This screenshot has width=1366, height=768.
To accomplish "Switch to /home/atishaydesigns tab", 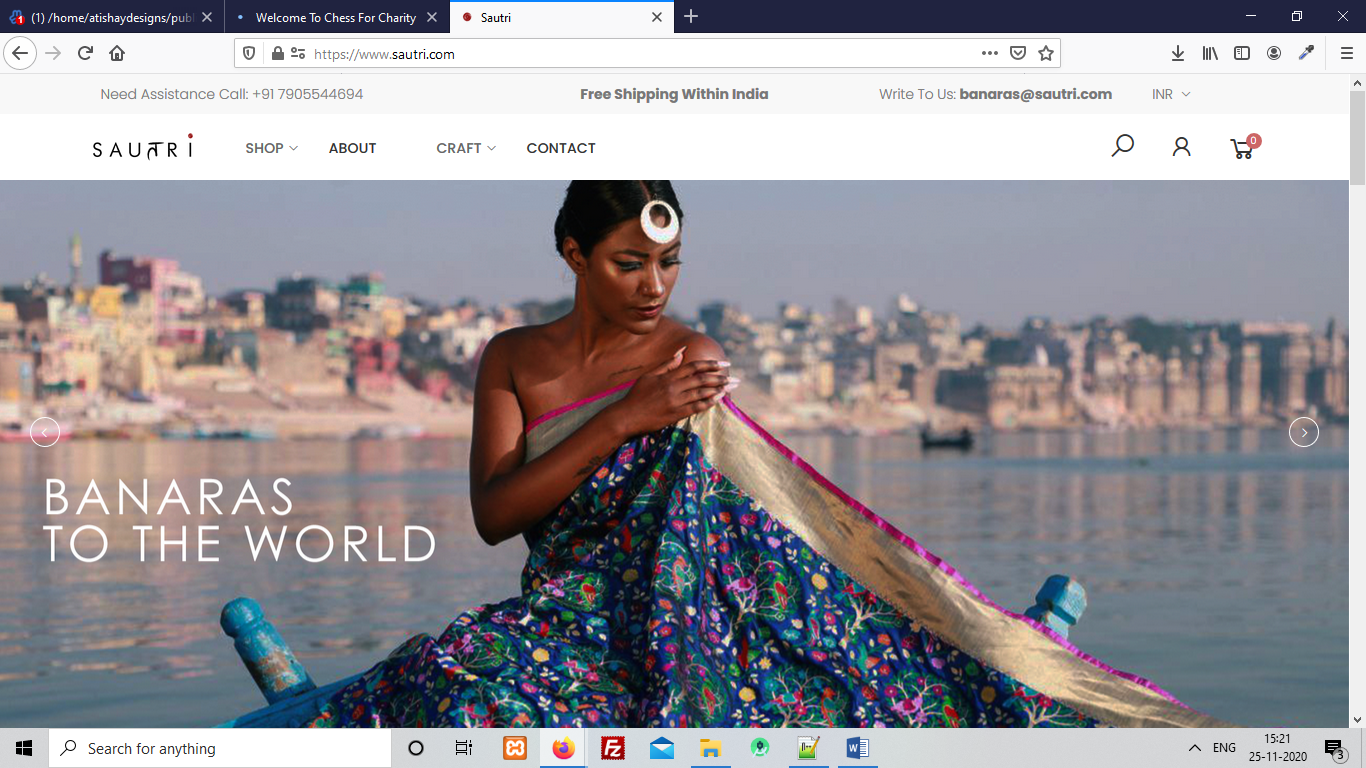I will coord(110,17).
